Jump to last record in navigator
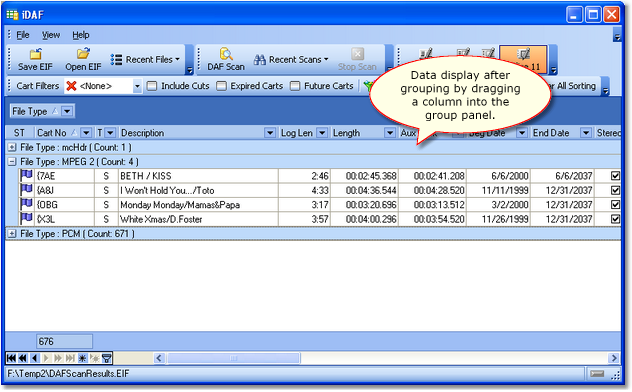Screen dimensions: 632x392 [x=70, y=358]
